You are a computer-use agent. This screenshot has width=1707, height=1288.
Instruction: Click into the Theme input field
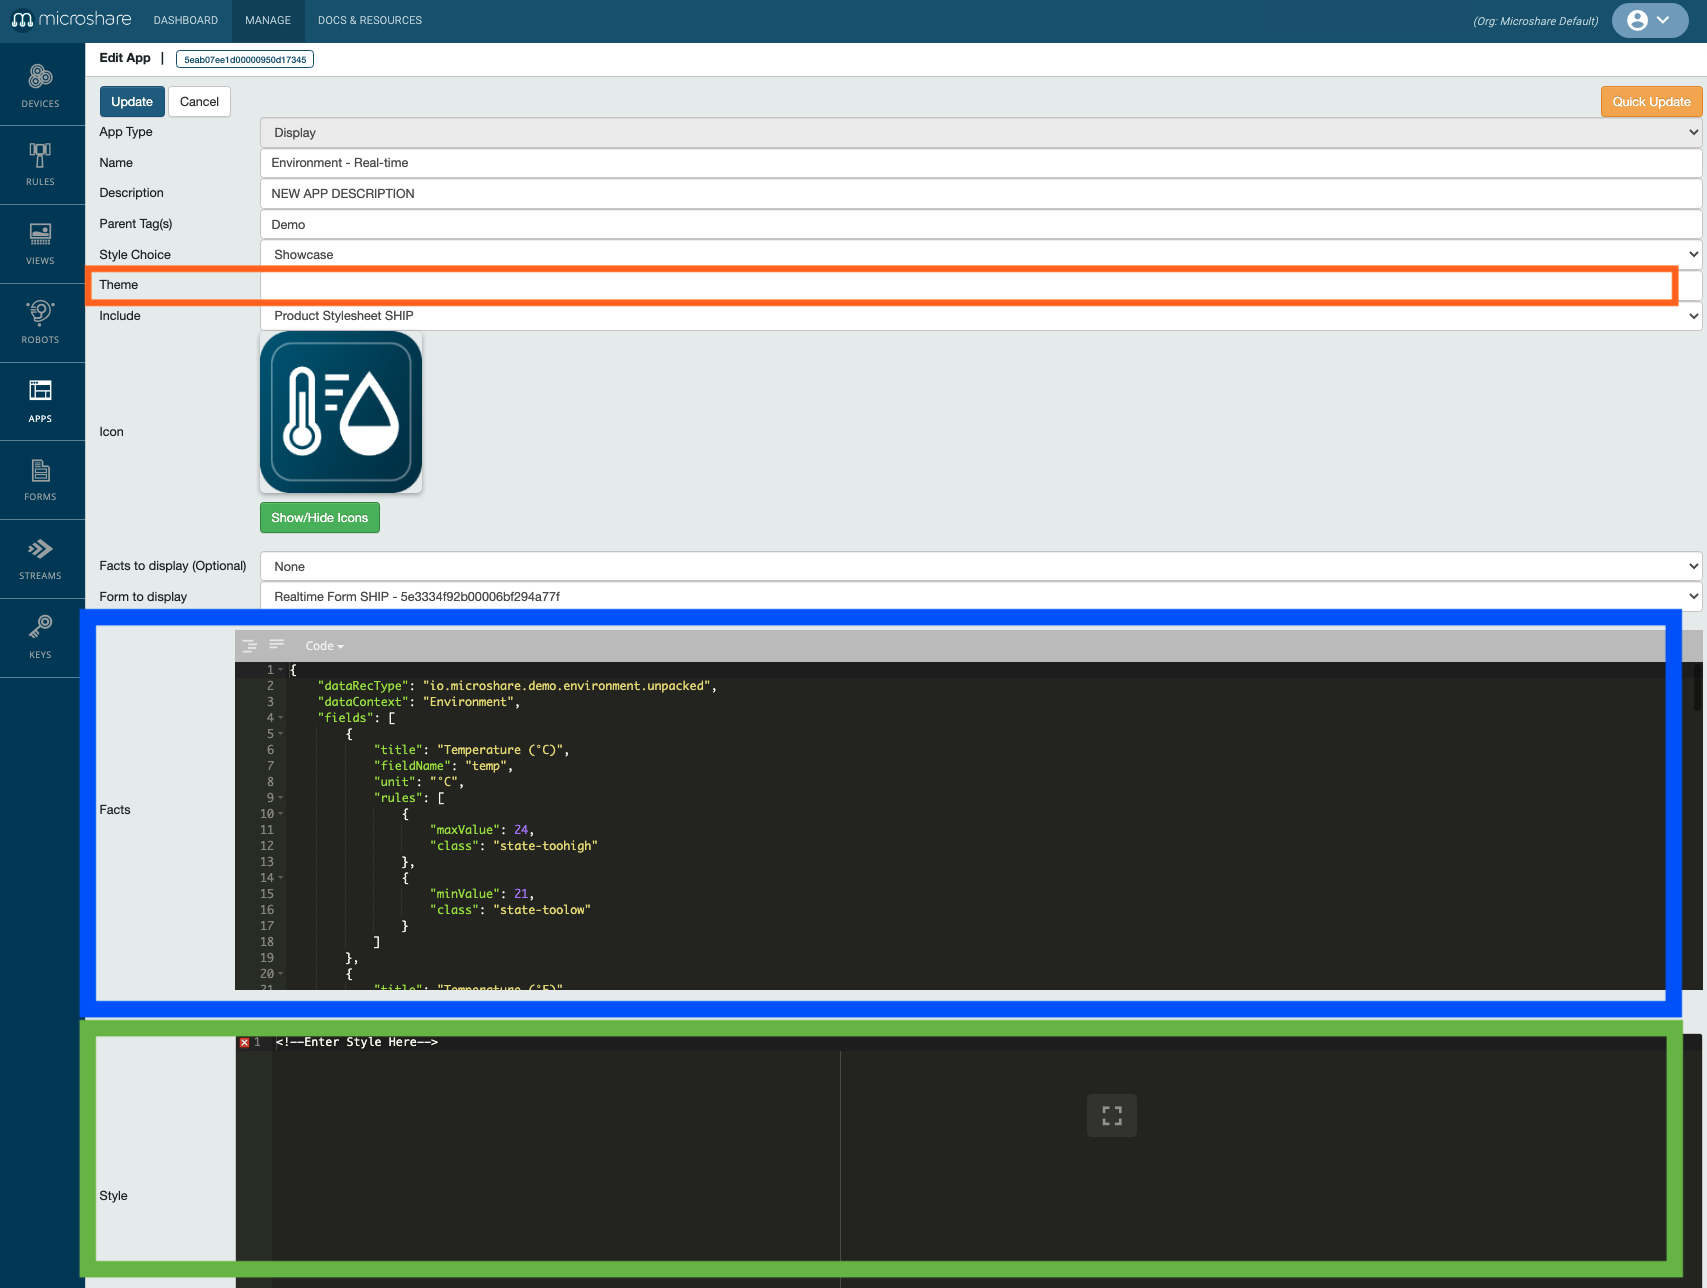[981, 285]
